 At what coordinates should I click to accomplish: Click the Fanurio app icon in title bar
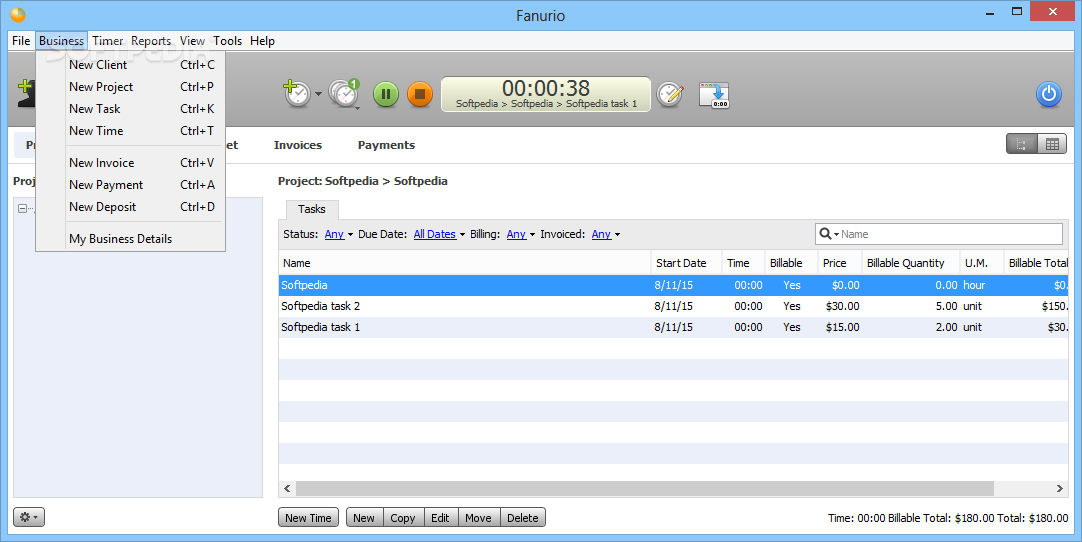pyautogui.click(x=18, y=14)
